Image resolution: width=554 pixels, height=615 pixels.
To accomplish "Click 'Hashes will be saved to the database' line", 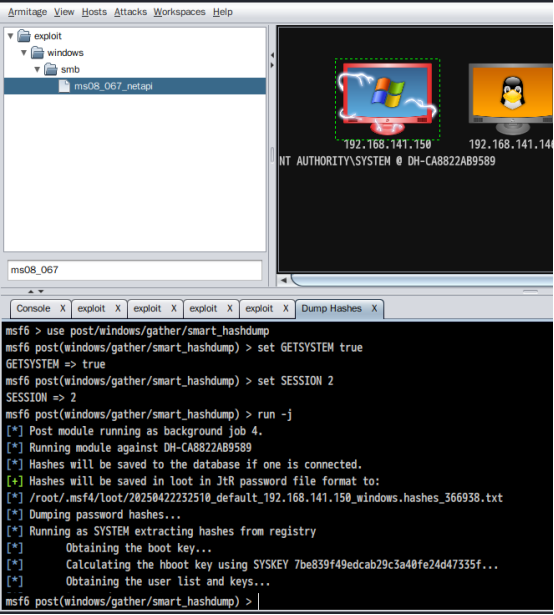I will (195, 465).
